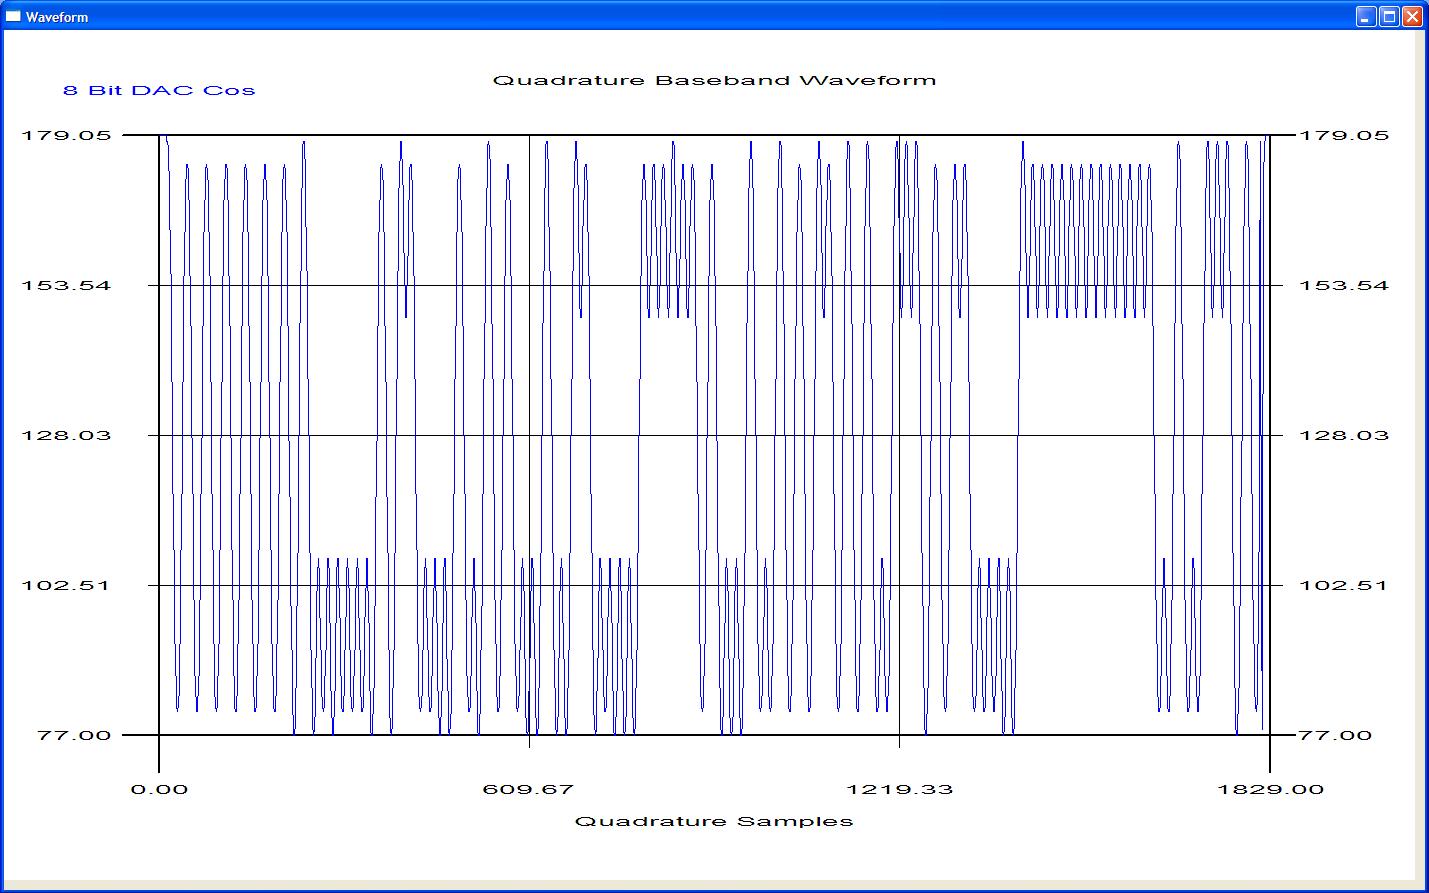Screen dimensions: 1429x893
Task: Click the 'Quadrature Samples' x-axis label
Action: point(714,821)
